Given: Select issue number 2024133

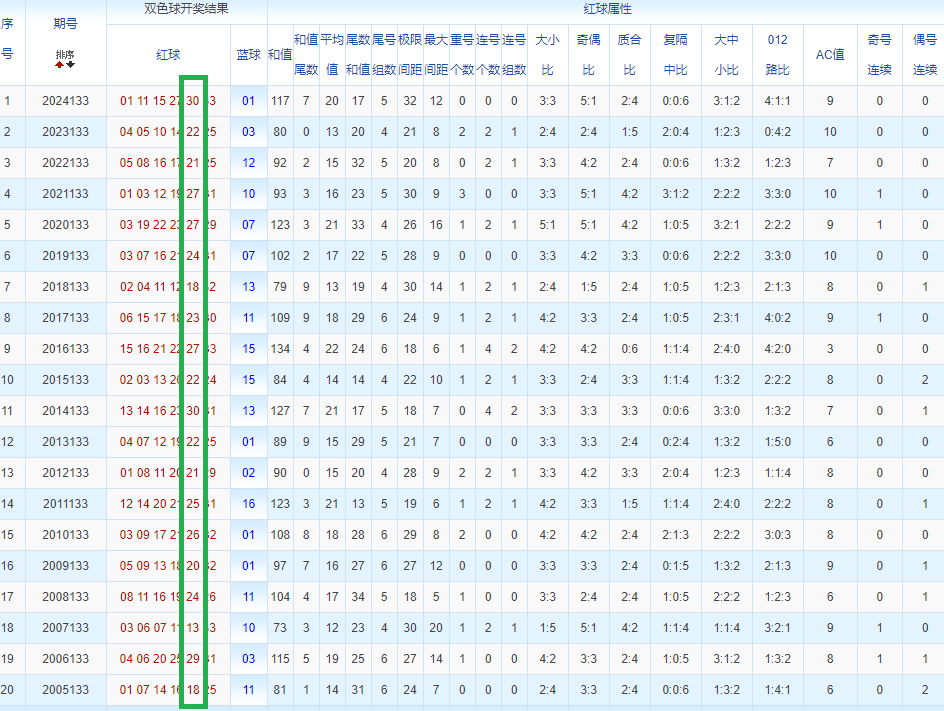Looking at the screenshot, I should click(x=65, y=101).
